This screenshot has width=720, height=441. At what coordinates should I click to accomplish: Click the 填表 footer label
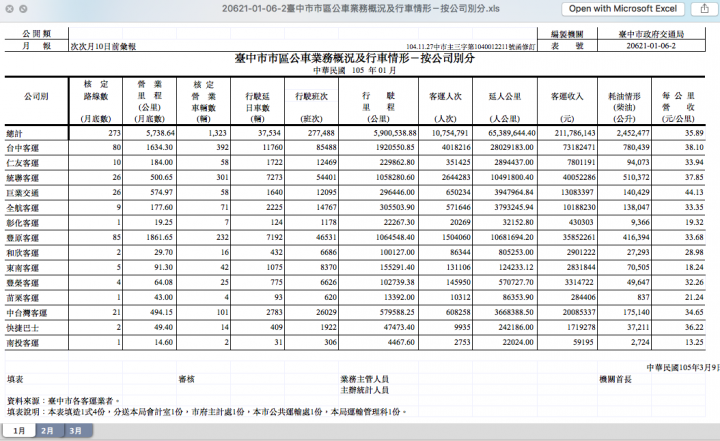pyautogui.click(x=15, y=379)
